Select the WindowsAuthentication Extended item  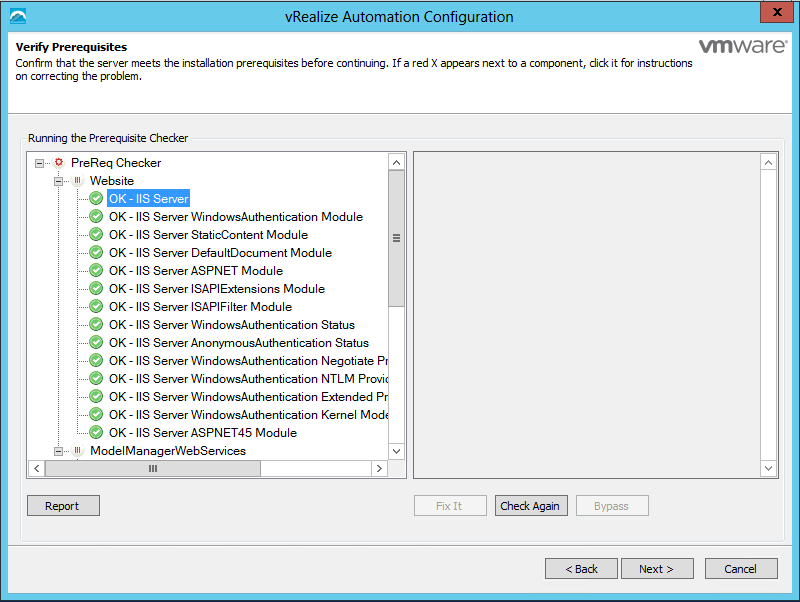(248, 397)
